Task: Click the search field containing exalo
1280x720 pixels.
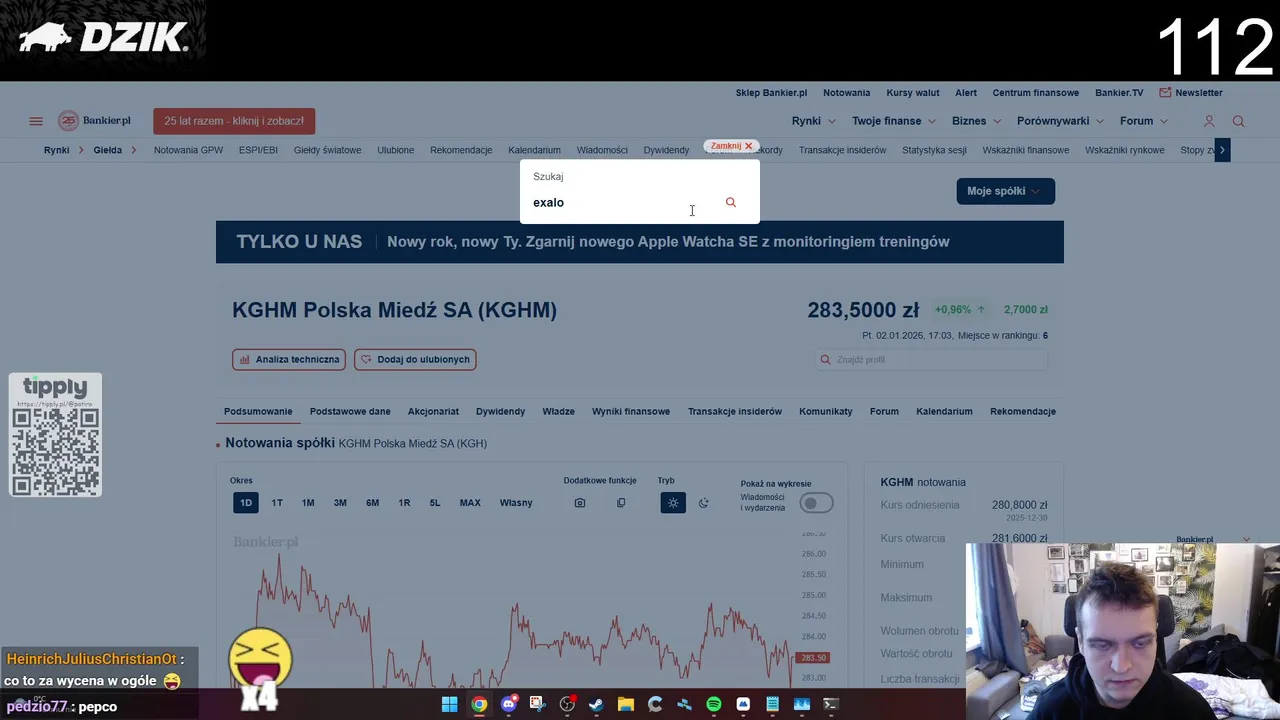Action: pyautogui.click(x=625, y=202)
